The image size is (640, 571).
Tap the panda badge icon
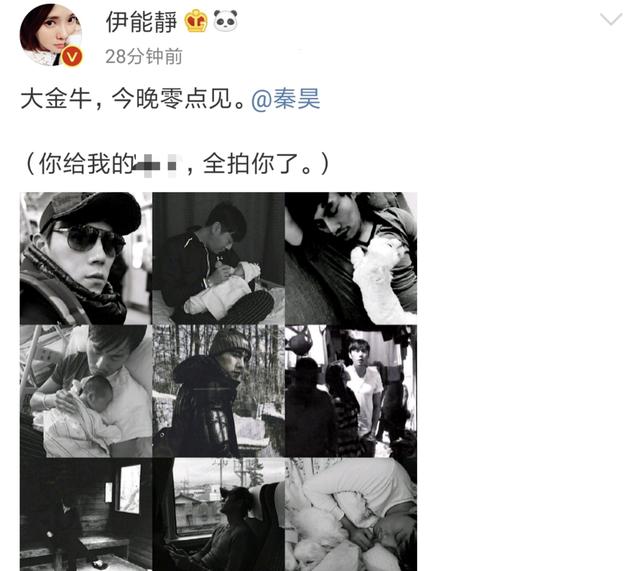pos(226,21)
